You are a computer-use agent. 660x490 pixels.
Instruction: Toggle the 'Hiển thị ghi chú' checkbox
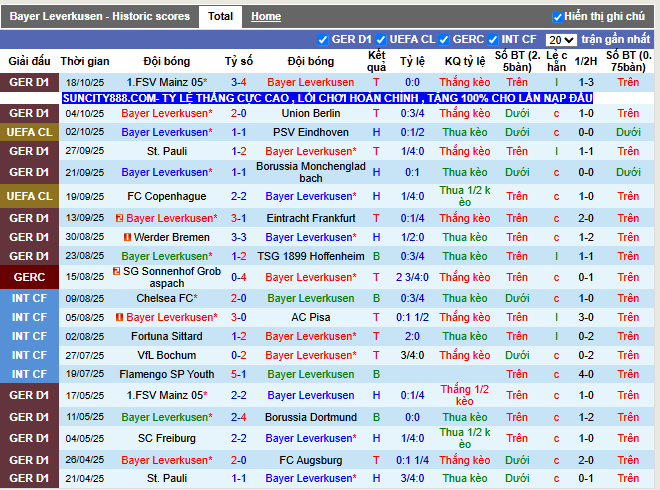point(557,17)
